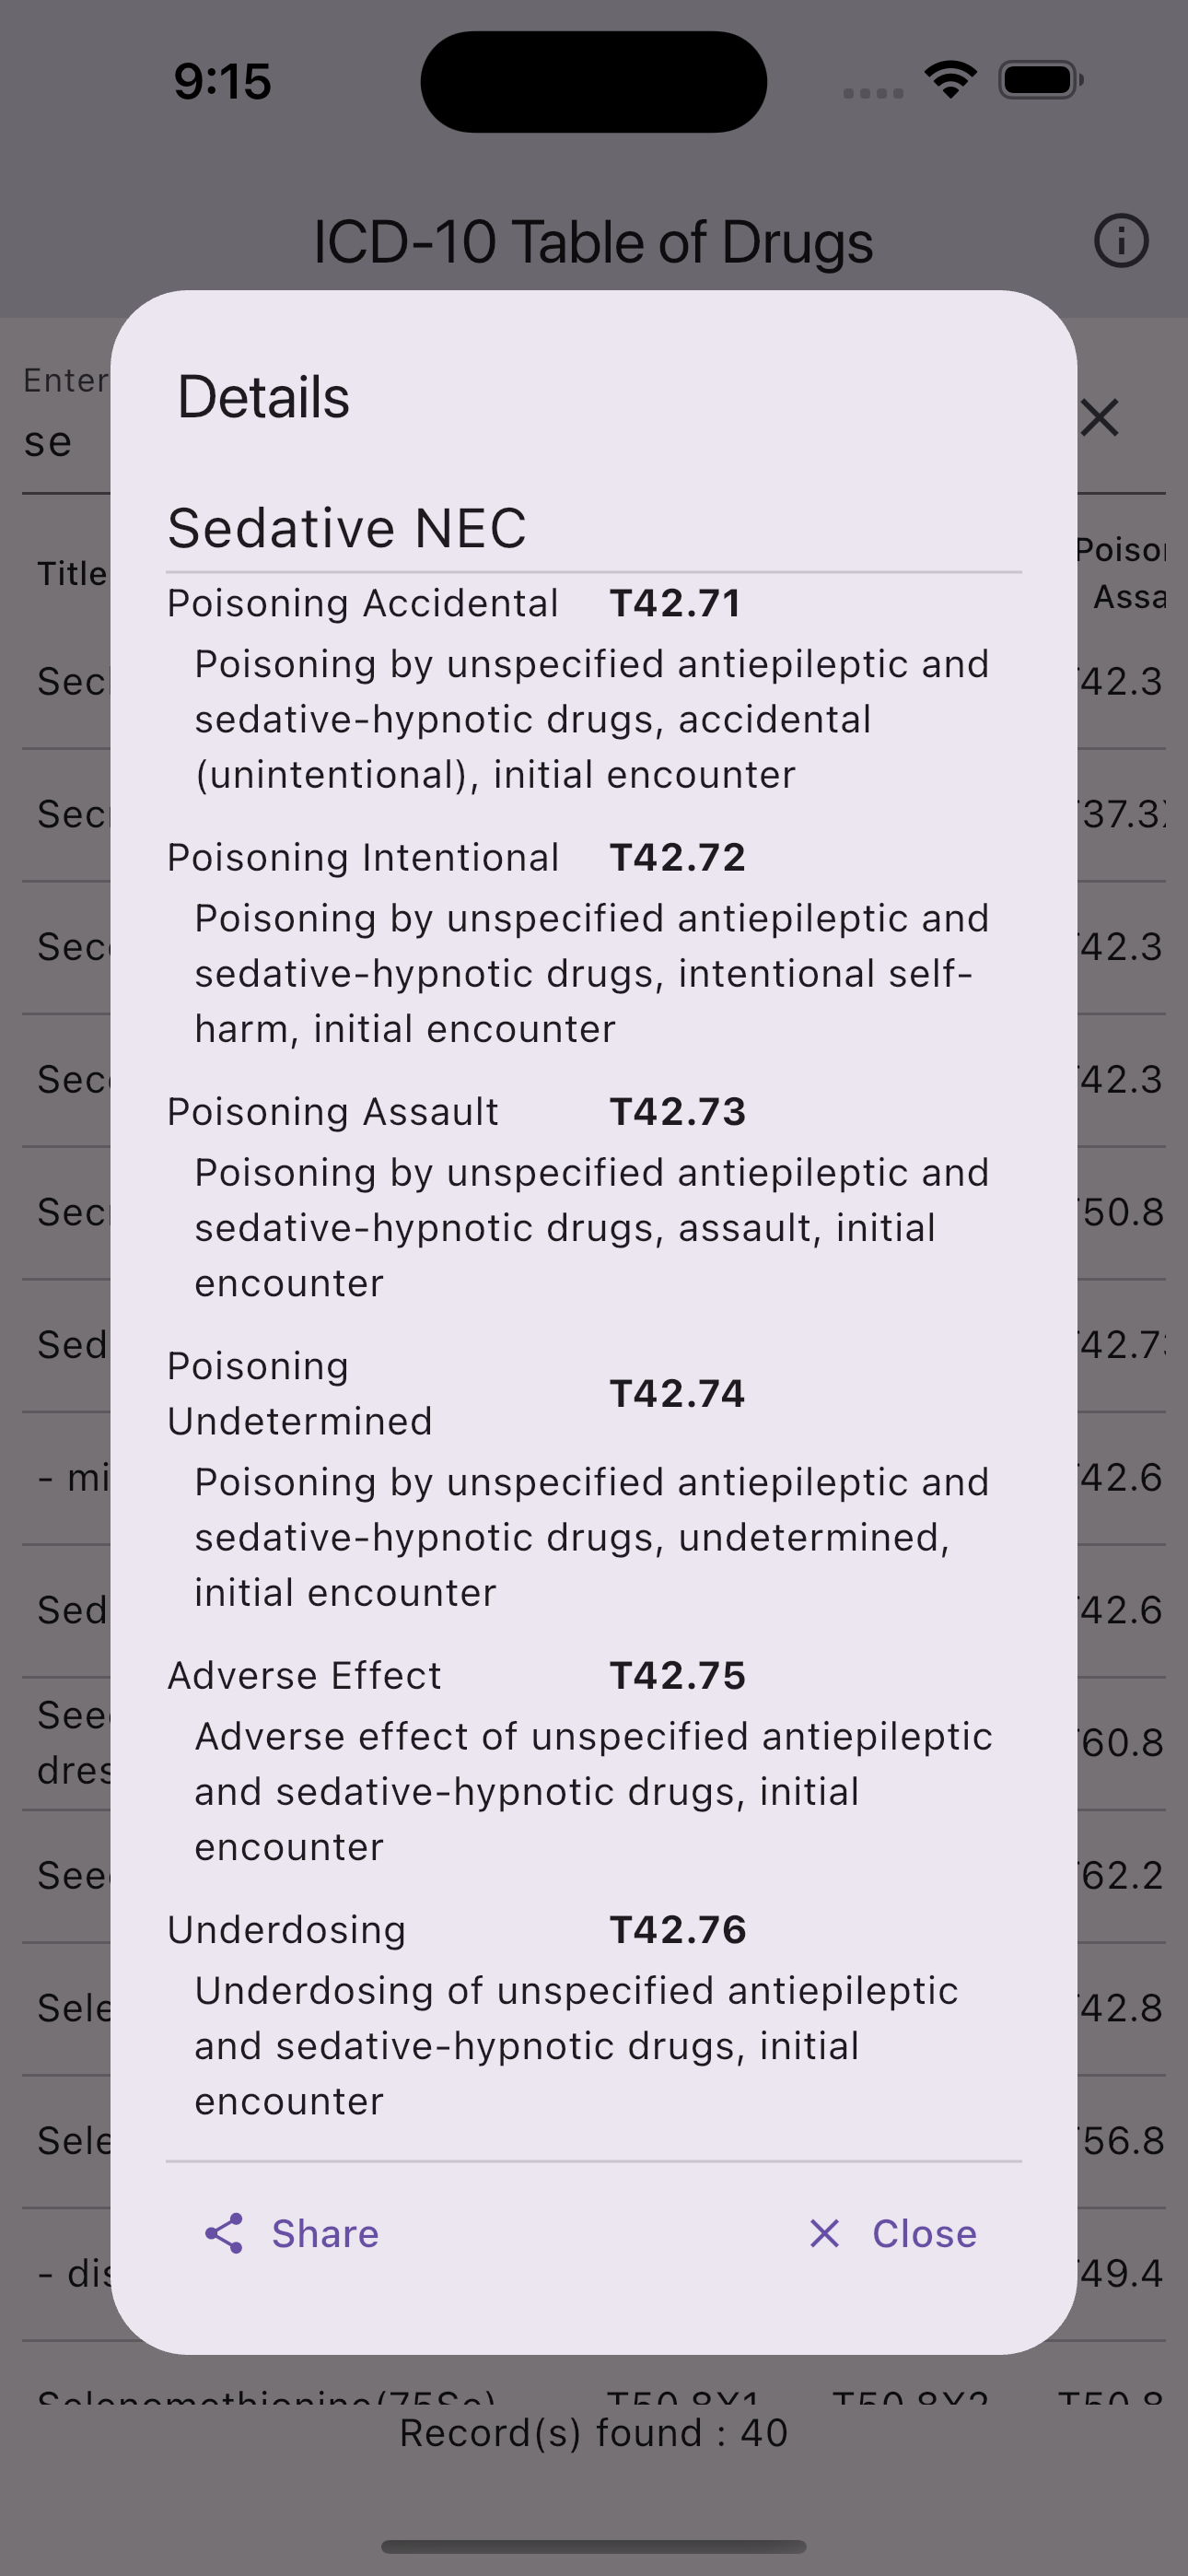
Task: Tap the Details dialog title
Action: (x=263, y=397)
